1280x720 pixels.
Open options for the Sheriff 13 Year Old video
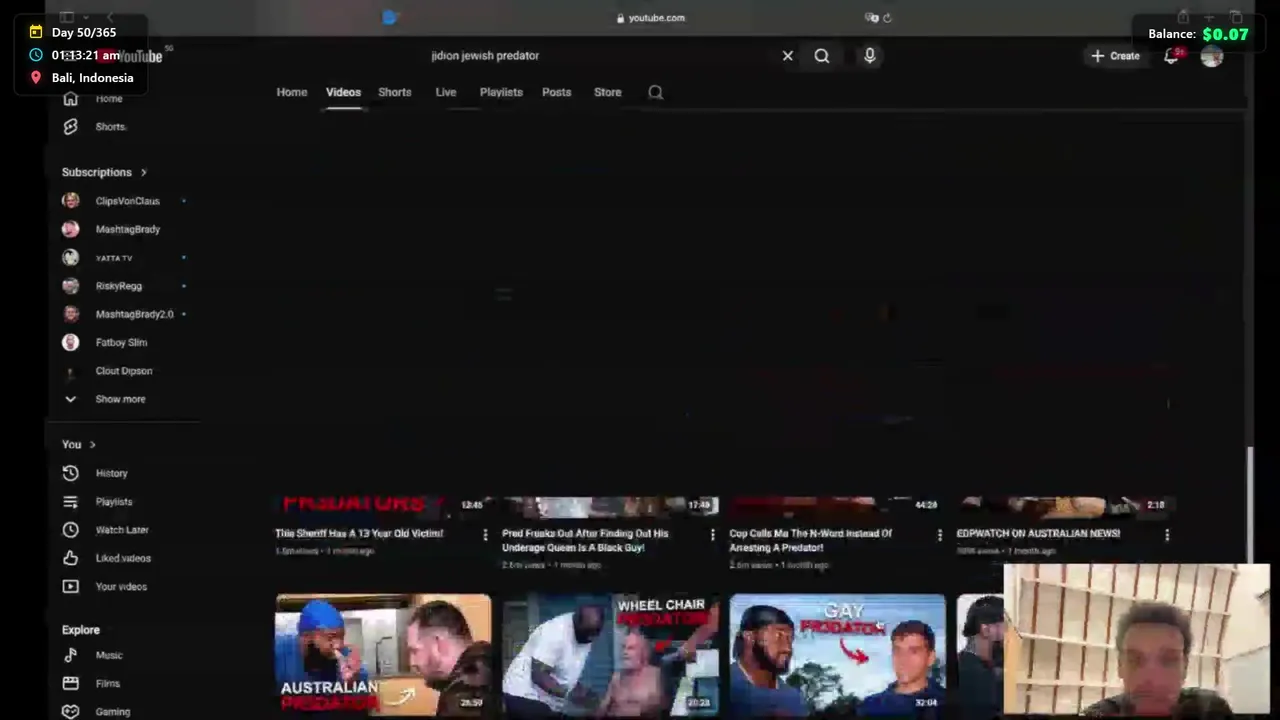pos(485,535)
